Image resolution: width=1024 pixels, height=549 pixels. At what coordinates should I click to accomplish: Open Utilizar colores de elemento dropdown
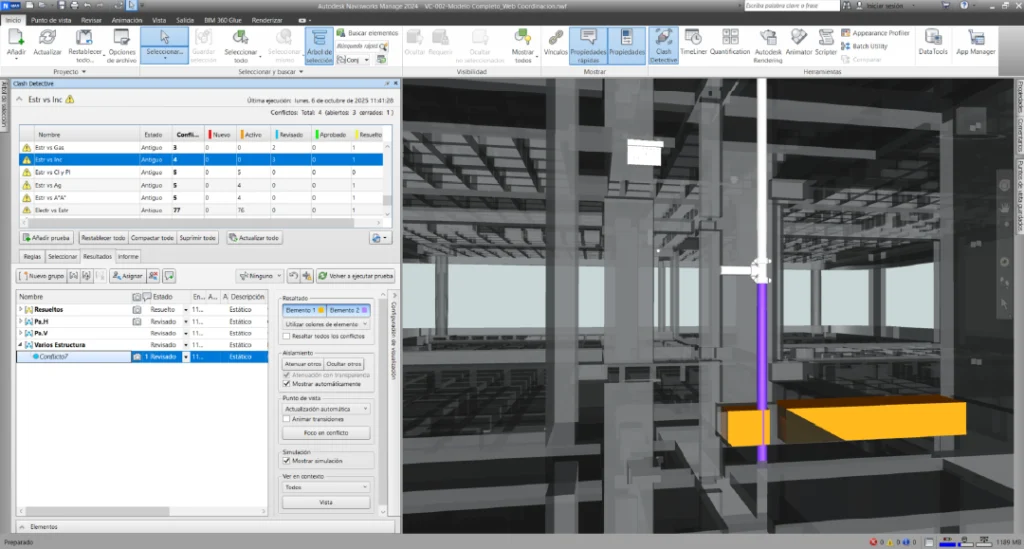tap(326, 324)
